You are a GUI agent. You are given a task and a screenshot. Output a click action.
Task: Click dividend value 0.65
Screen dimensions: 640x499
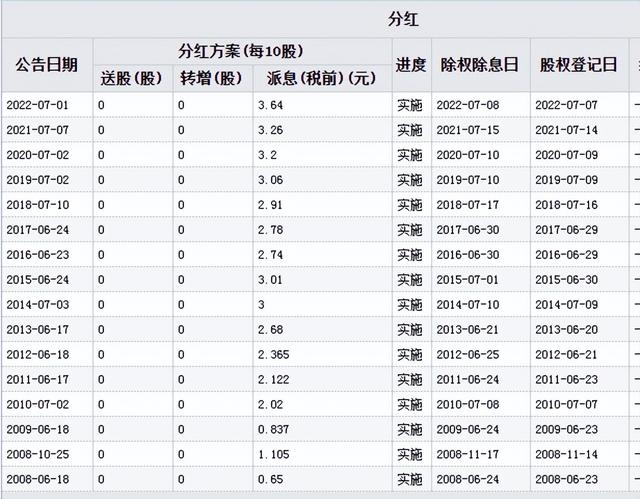[x=270, y=479]
